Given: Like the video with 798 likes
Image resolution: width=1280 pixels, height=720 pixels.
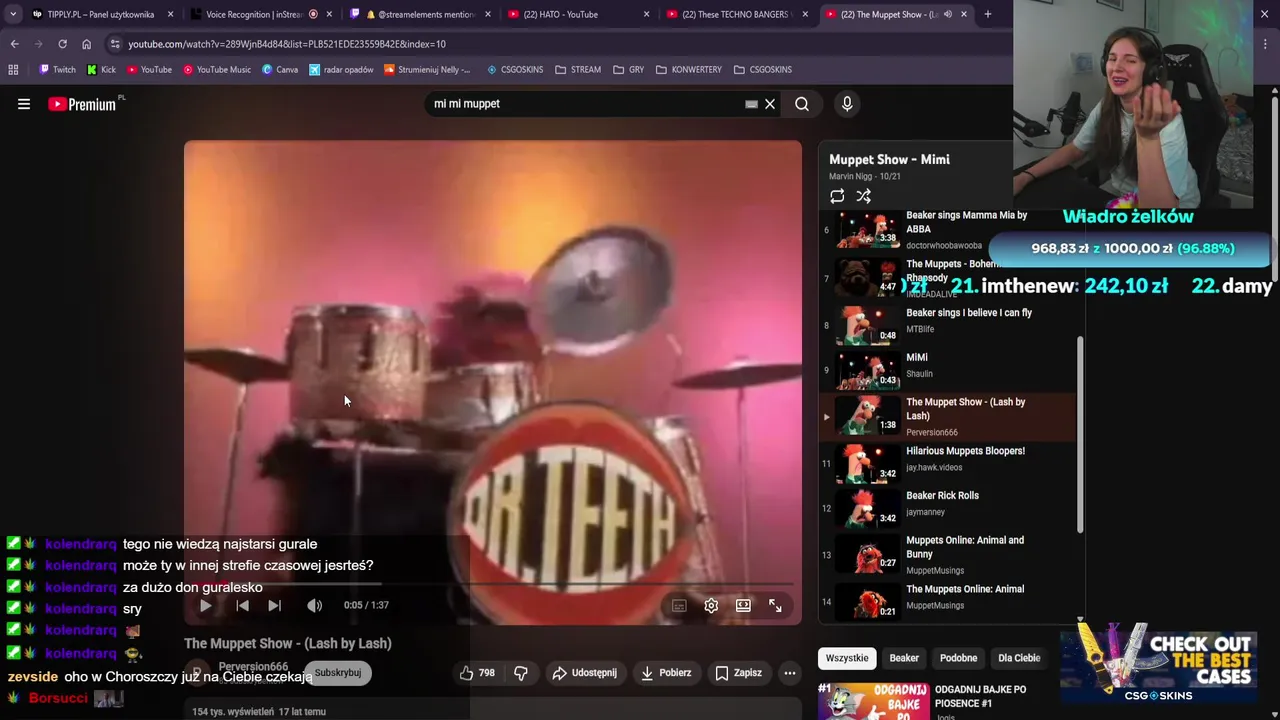Looking at the screenshot, I should 477,673.
